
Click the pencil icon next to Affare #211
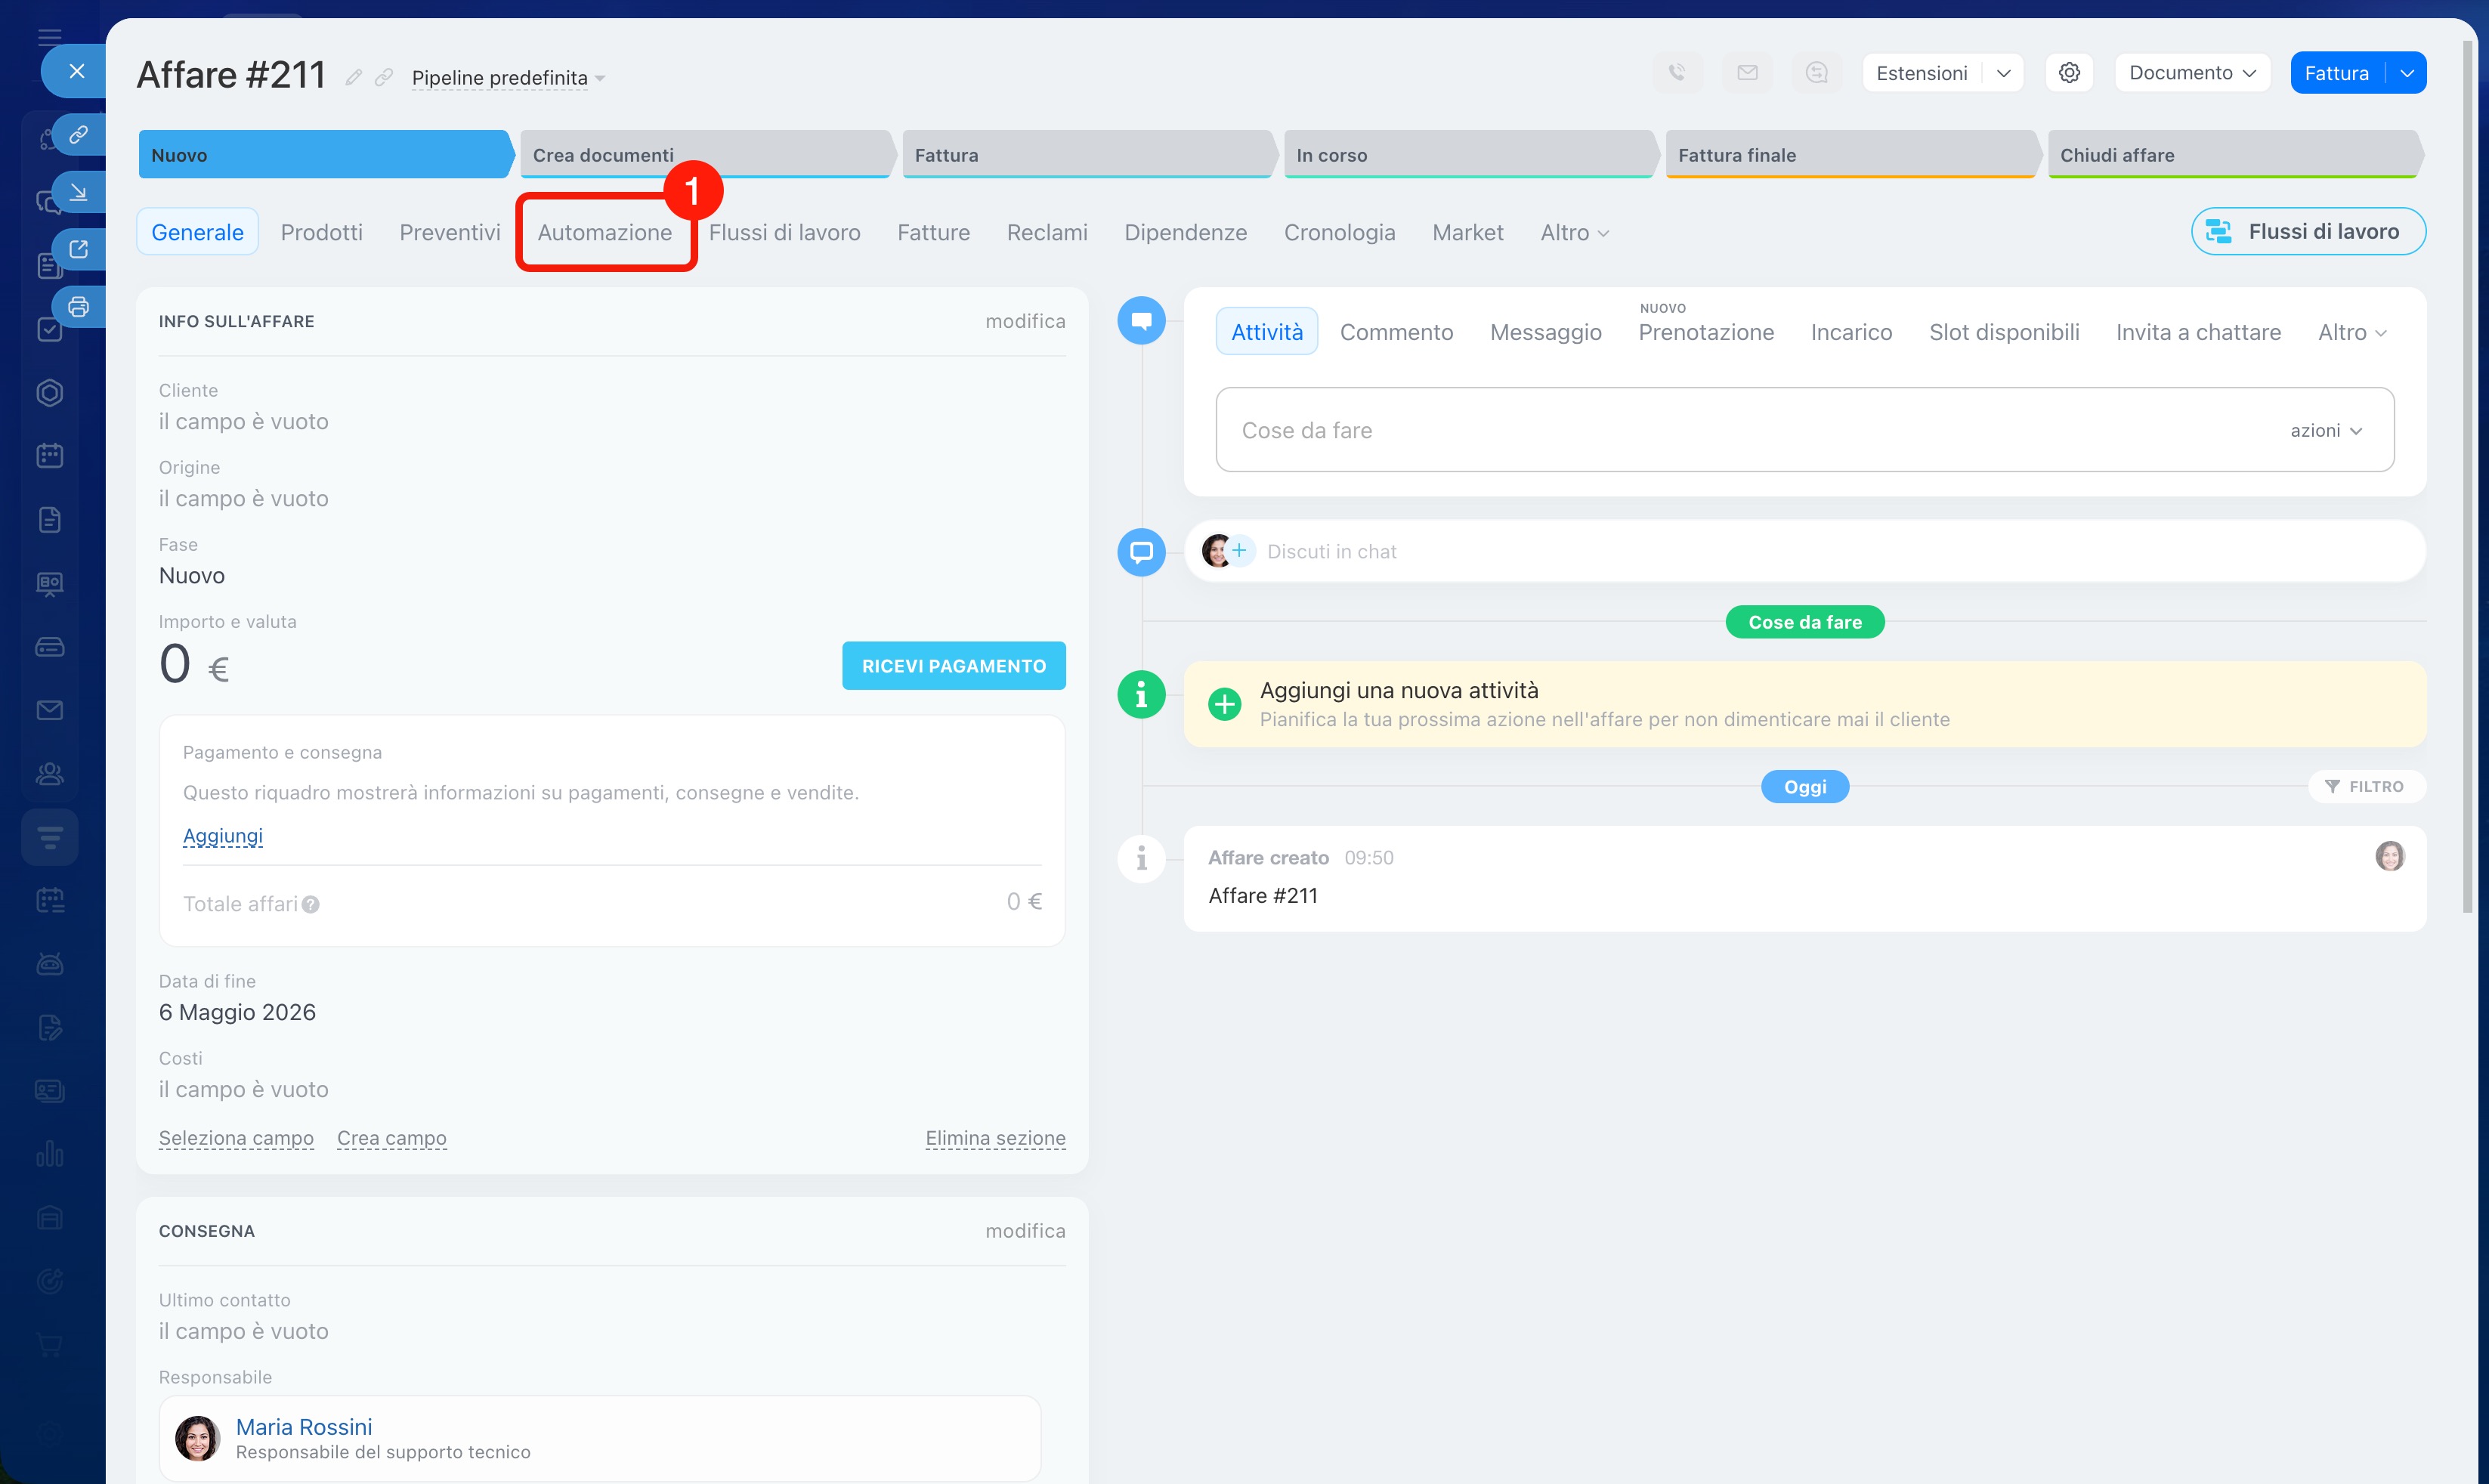pyautogui.click(x=353, y=77)
